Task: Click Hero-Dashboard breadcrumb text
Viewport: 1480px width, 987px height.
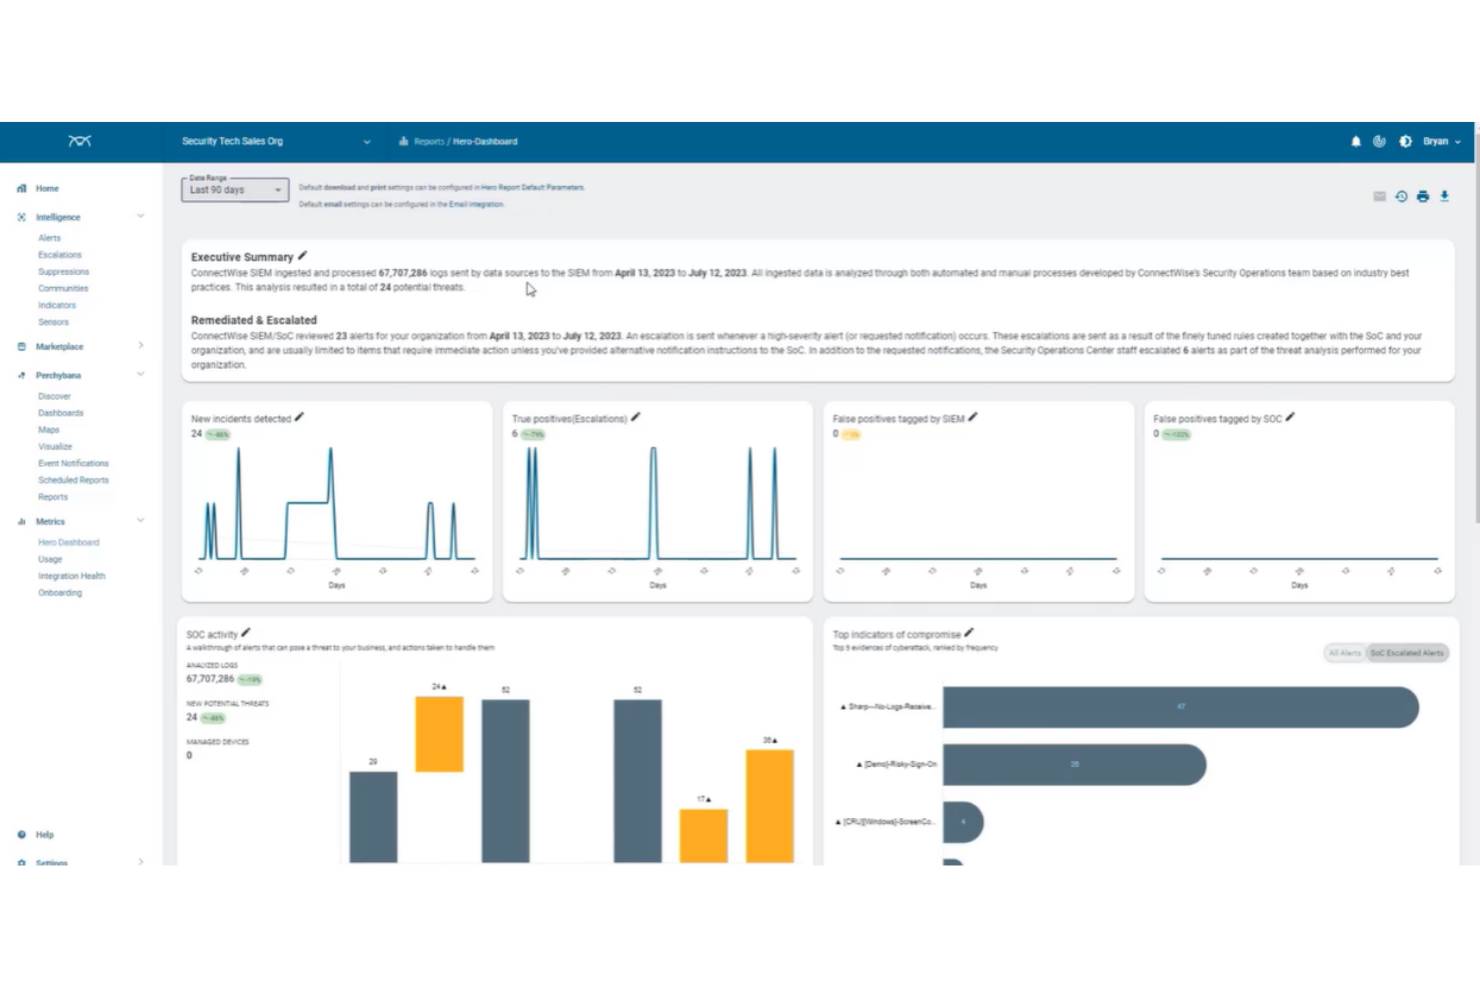Action: [x=485, y=141]
